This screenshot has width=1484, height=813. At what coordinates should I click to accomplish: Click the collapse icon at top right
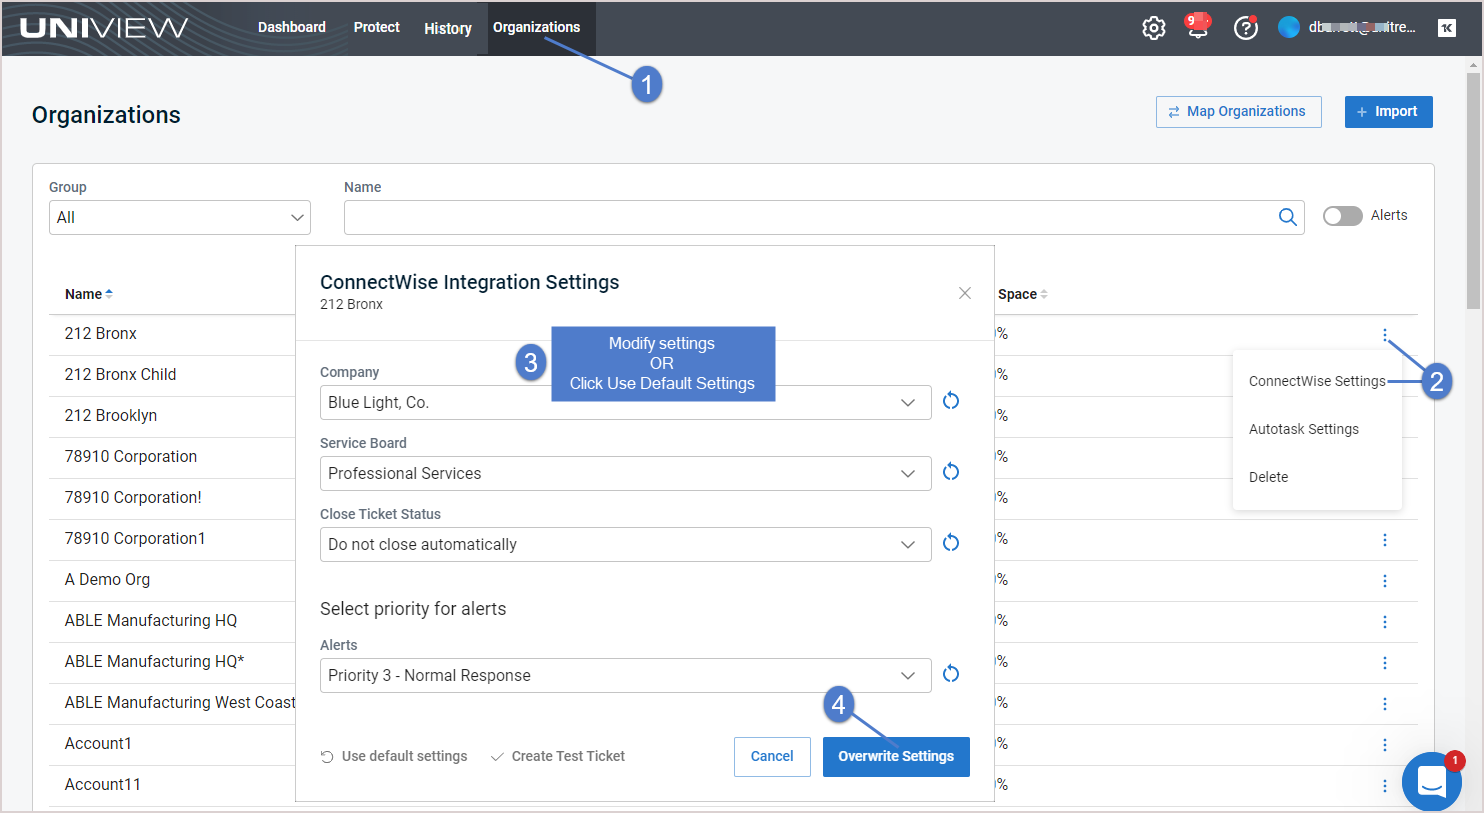pos(1447,28)
